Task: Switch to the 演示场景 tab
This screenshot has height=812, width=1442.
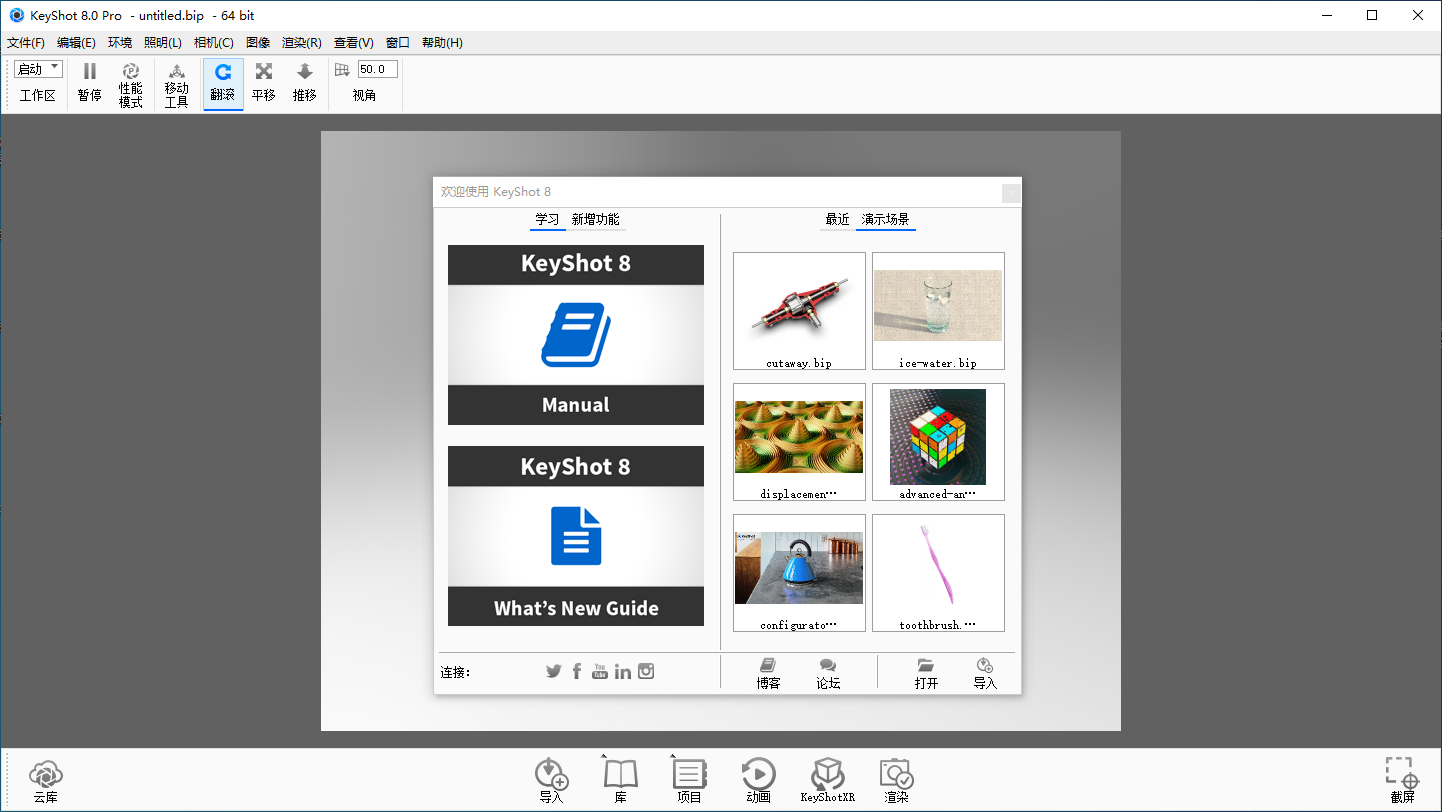Action: click(886, 220)
